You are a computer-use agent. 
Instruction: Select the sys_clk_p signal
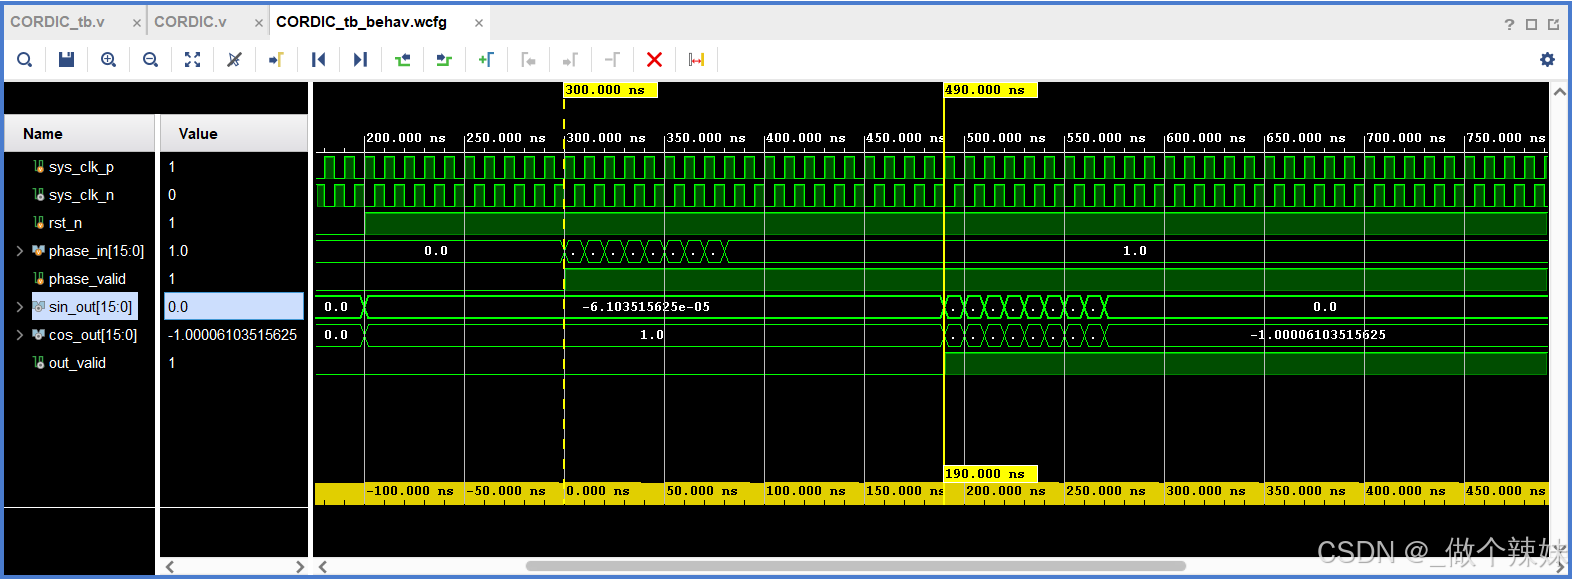pyautogui.click(x=81, y=167)
